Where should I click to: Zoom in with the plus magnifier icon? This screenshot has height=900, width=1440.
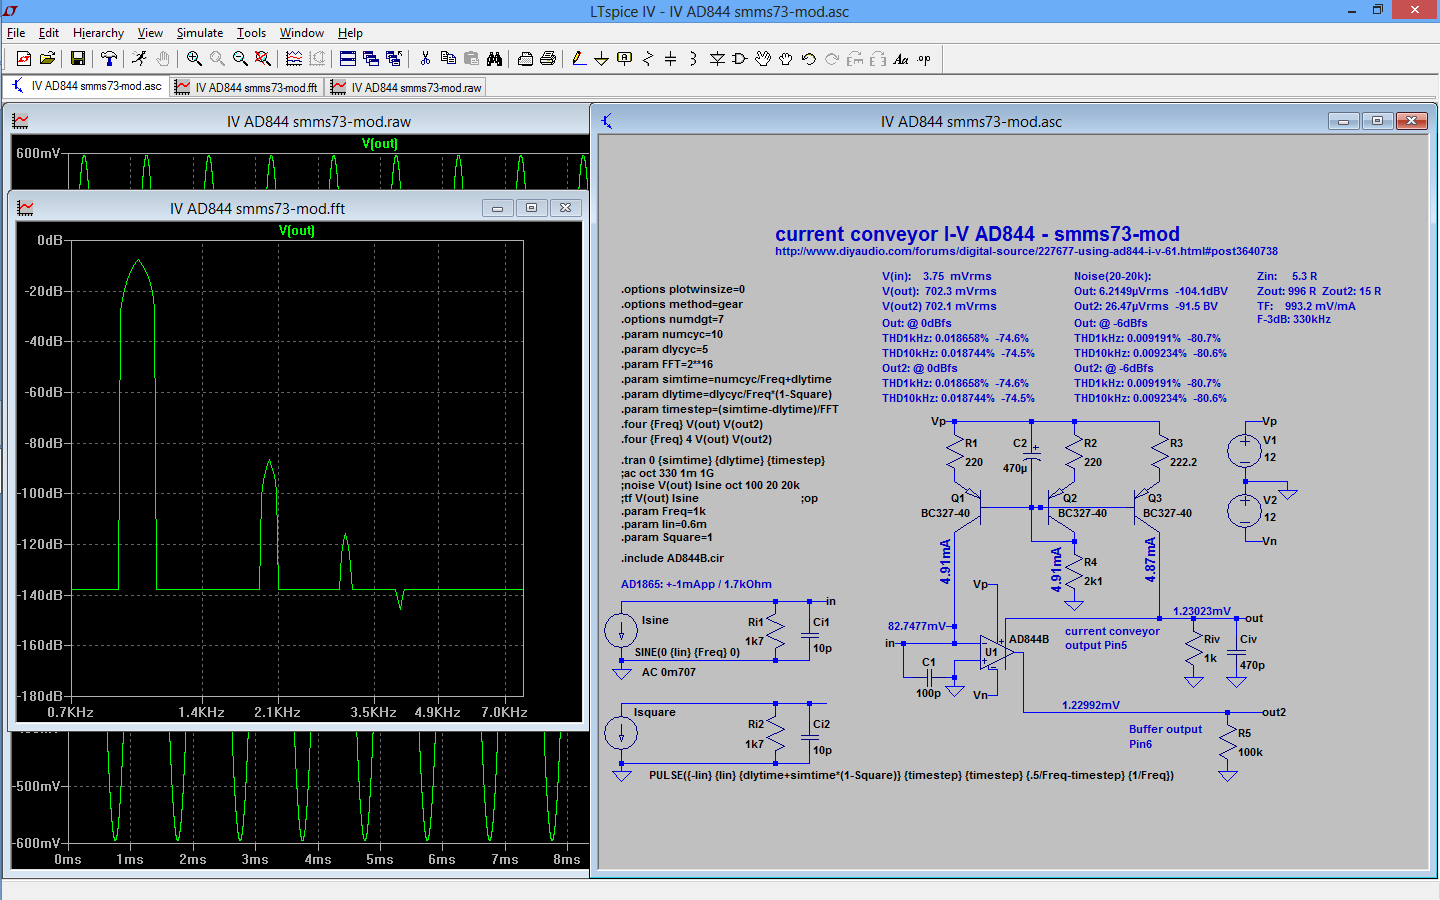pyautogui.click(x=194, y=59)
